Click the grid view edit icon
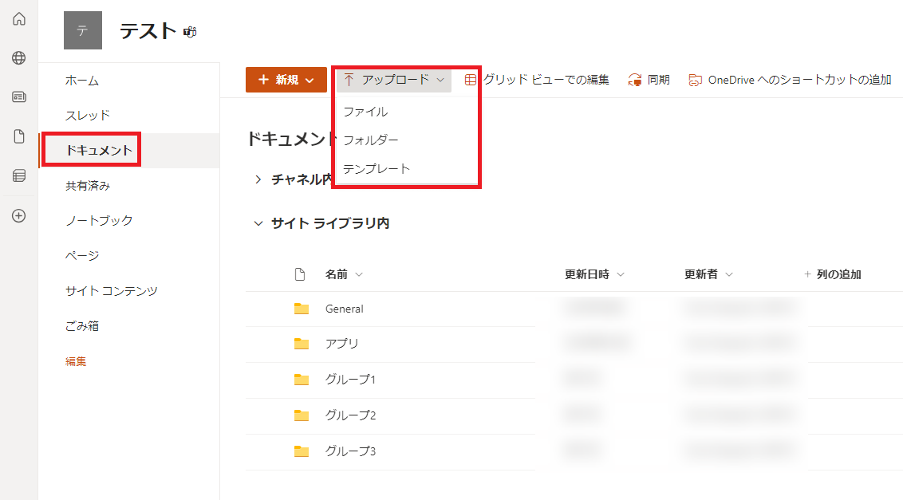This screenshot has height=500, width=904. click(x=470, y=80)
